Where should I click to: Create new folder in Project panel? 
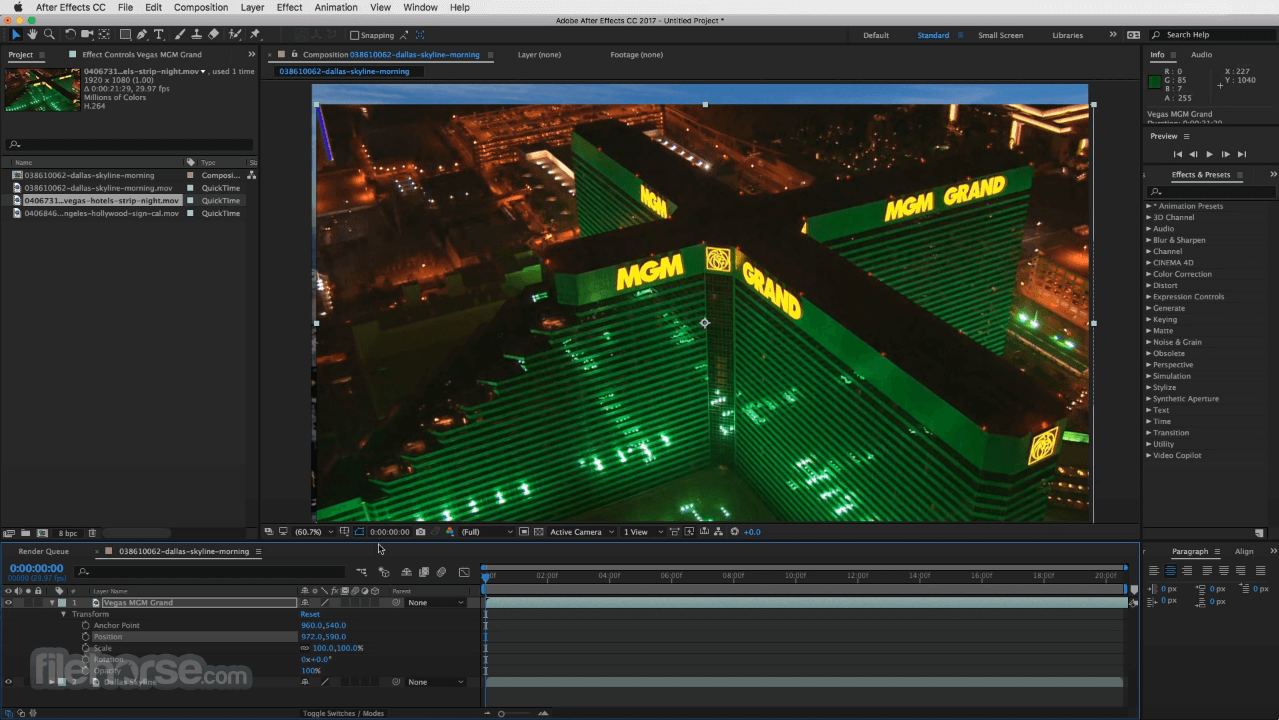point(27,533)
